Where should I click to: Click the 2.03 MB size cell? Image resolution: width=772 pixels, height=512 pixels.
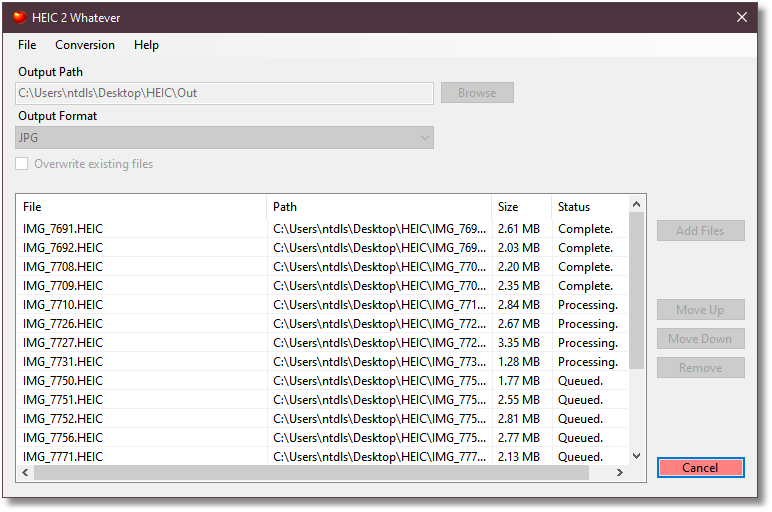pyautogui.click(x=518, y=248)
